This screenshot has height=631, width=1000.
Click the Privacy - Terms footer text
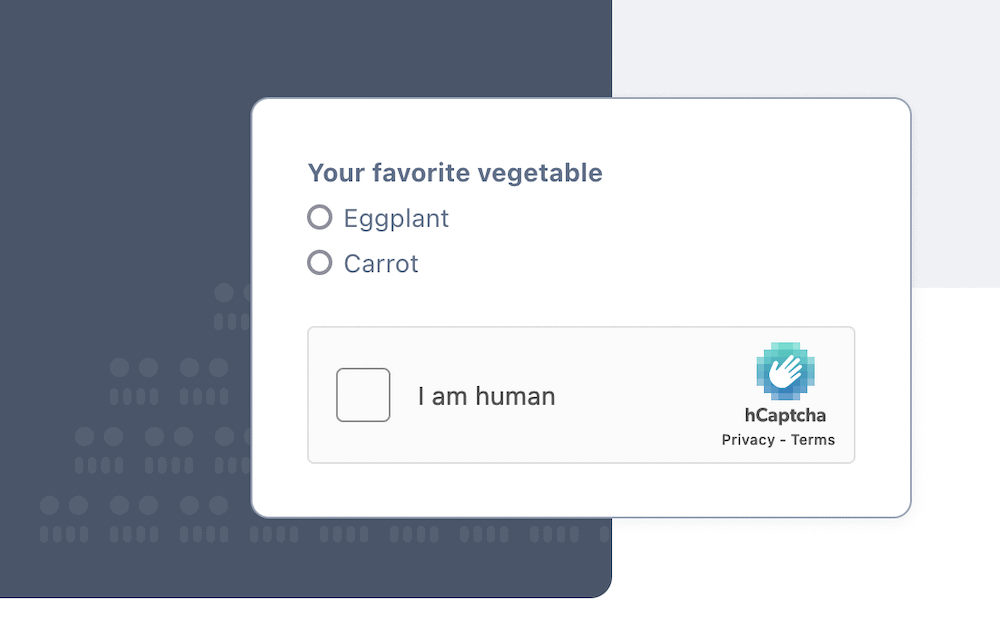point(778,439)
